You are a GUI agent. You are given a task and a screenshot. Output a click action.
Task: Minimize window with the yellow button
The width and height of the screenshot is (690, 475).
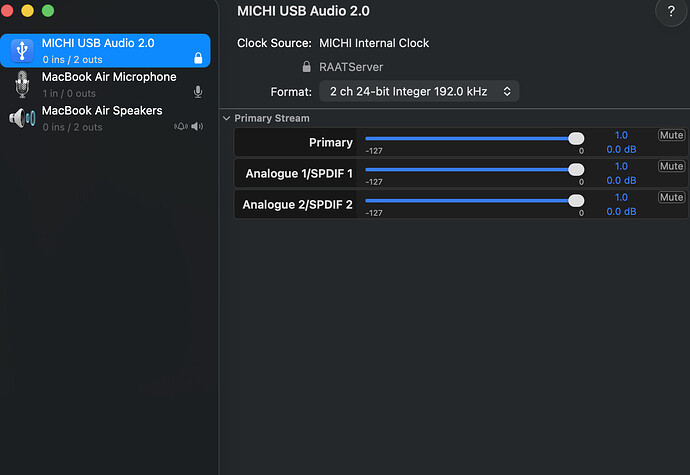click(27, 11)
